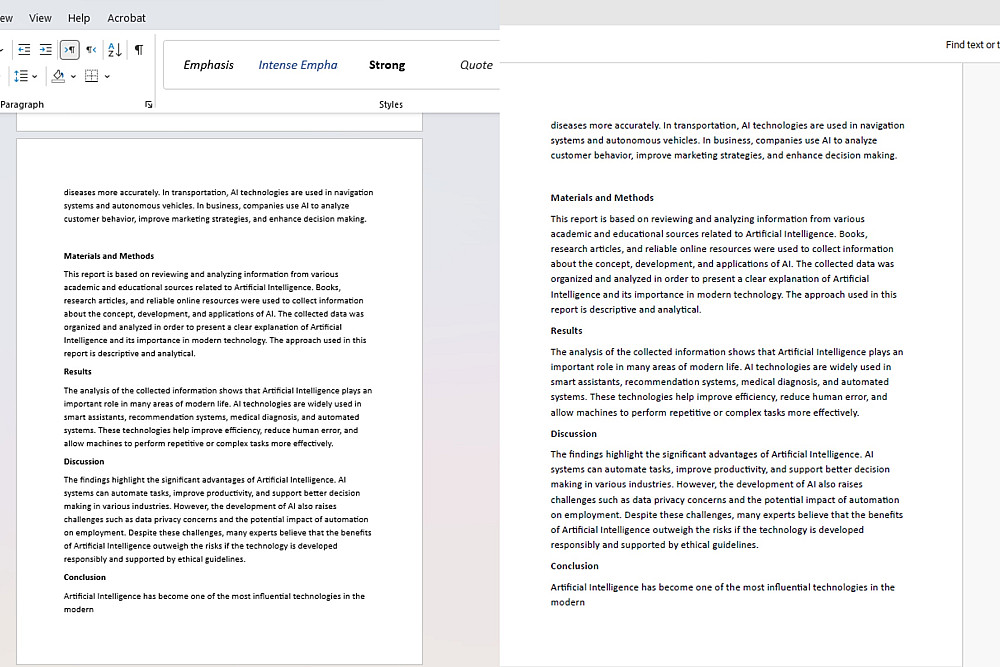The image size is (1000, 667).
Task: Open the View ribbon tab
Action: click(x=40, y=18)
